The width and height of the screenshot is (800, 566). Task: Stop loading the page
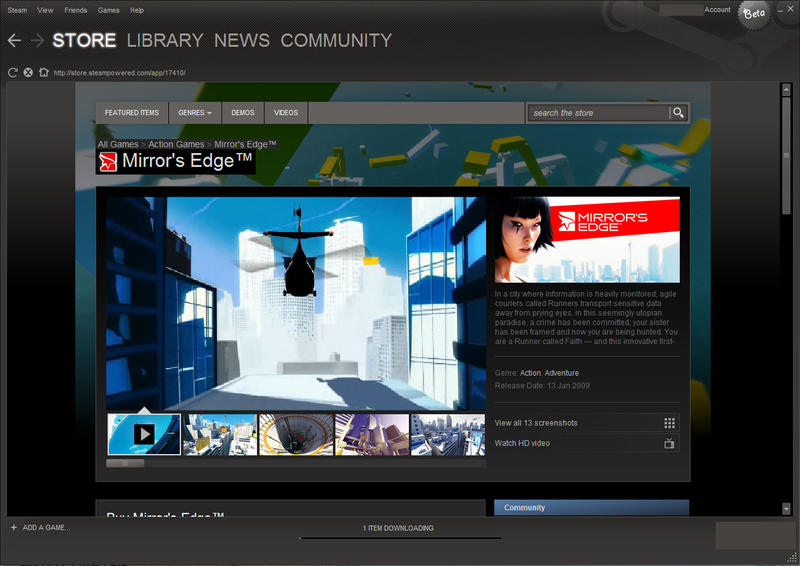pos(28,72)
